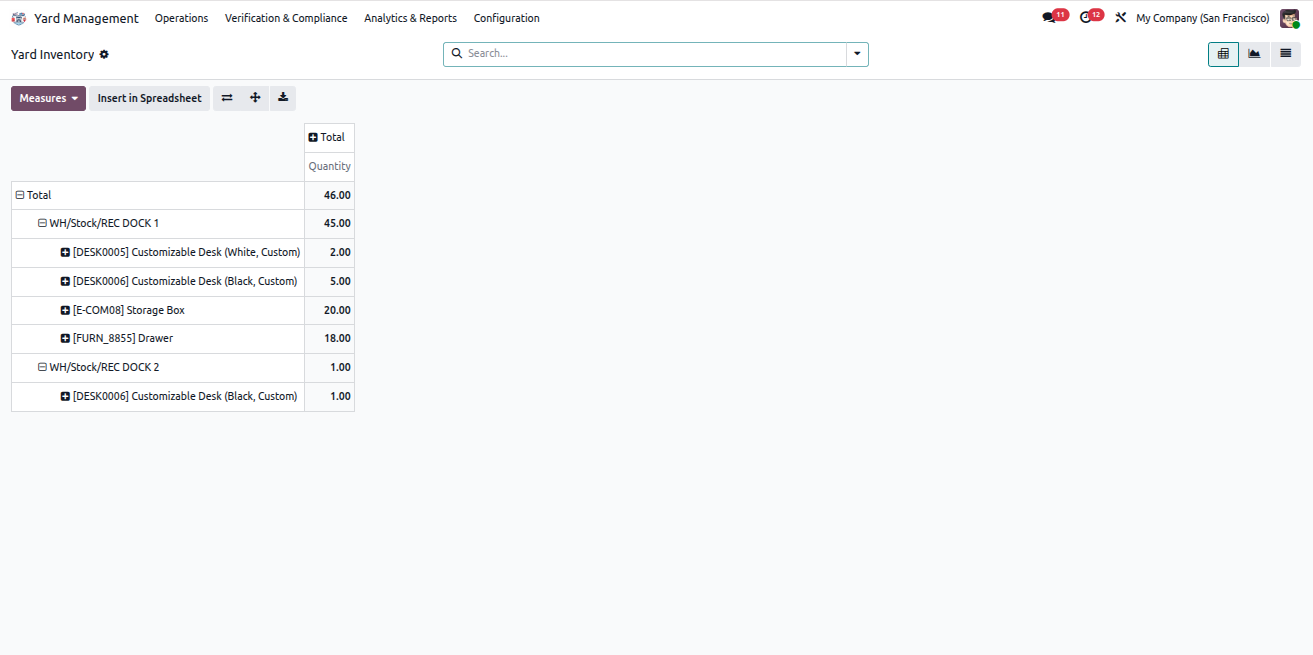Click the Insert in Spreadsheet button
This screenshot has width=1313, height=655.
point(149,98)
